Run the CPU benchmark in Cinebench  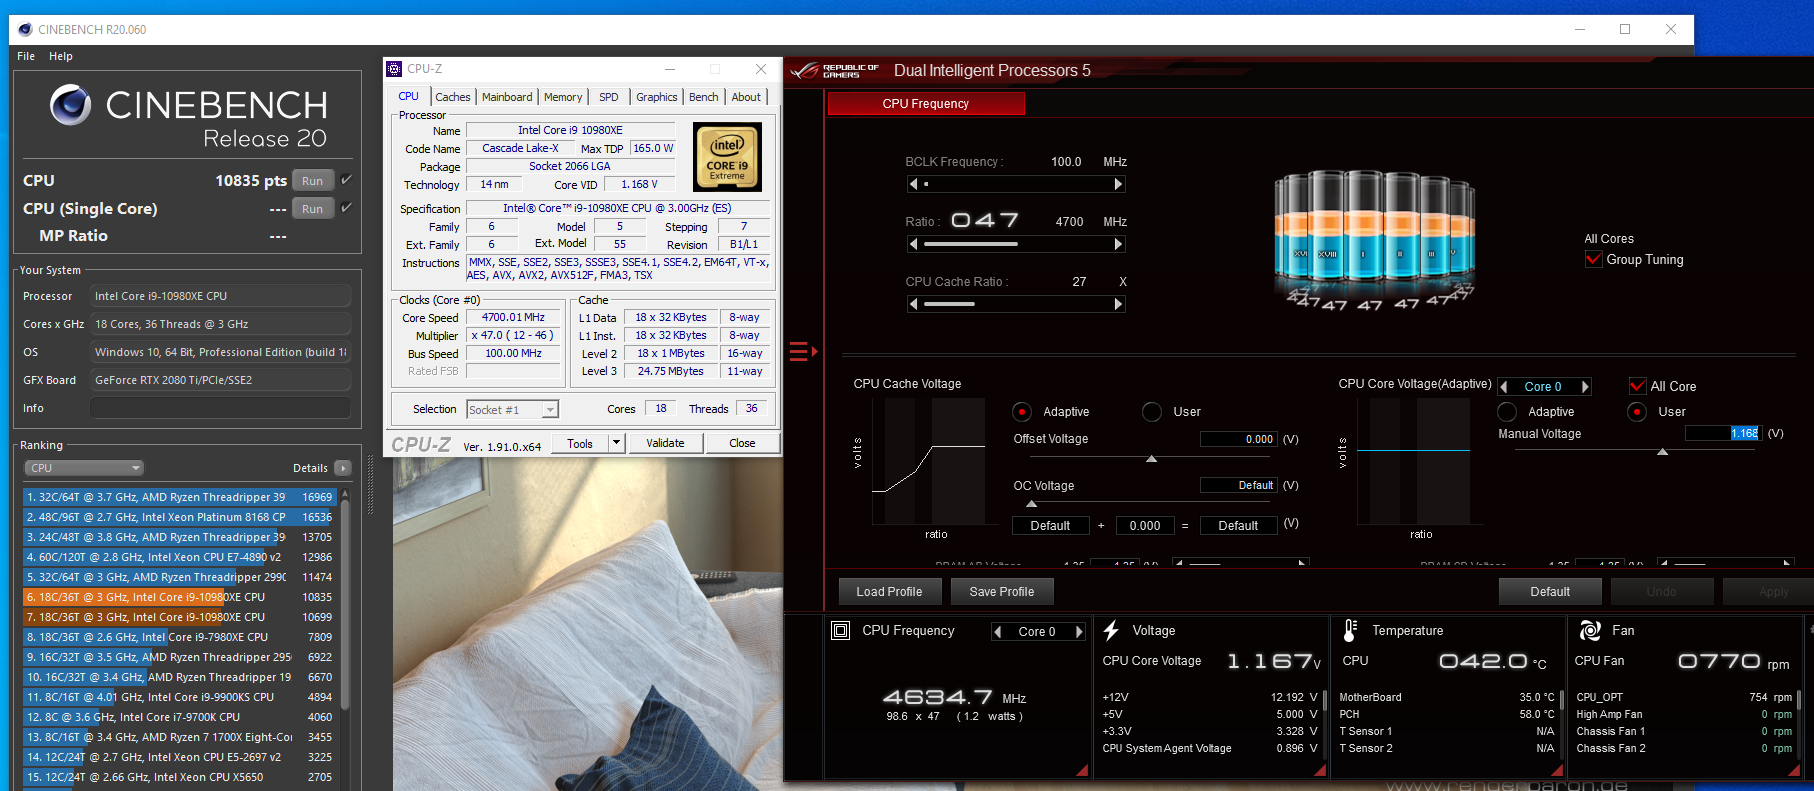click(x=313, y=181)
